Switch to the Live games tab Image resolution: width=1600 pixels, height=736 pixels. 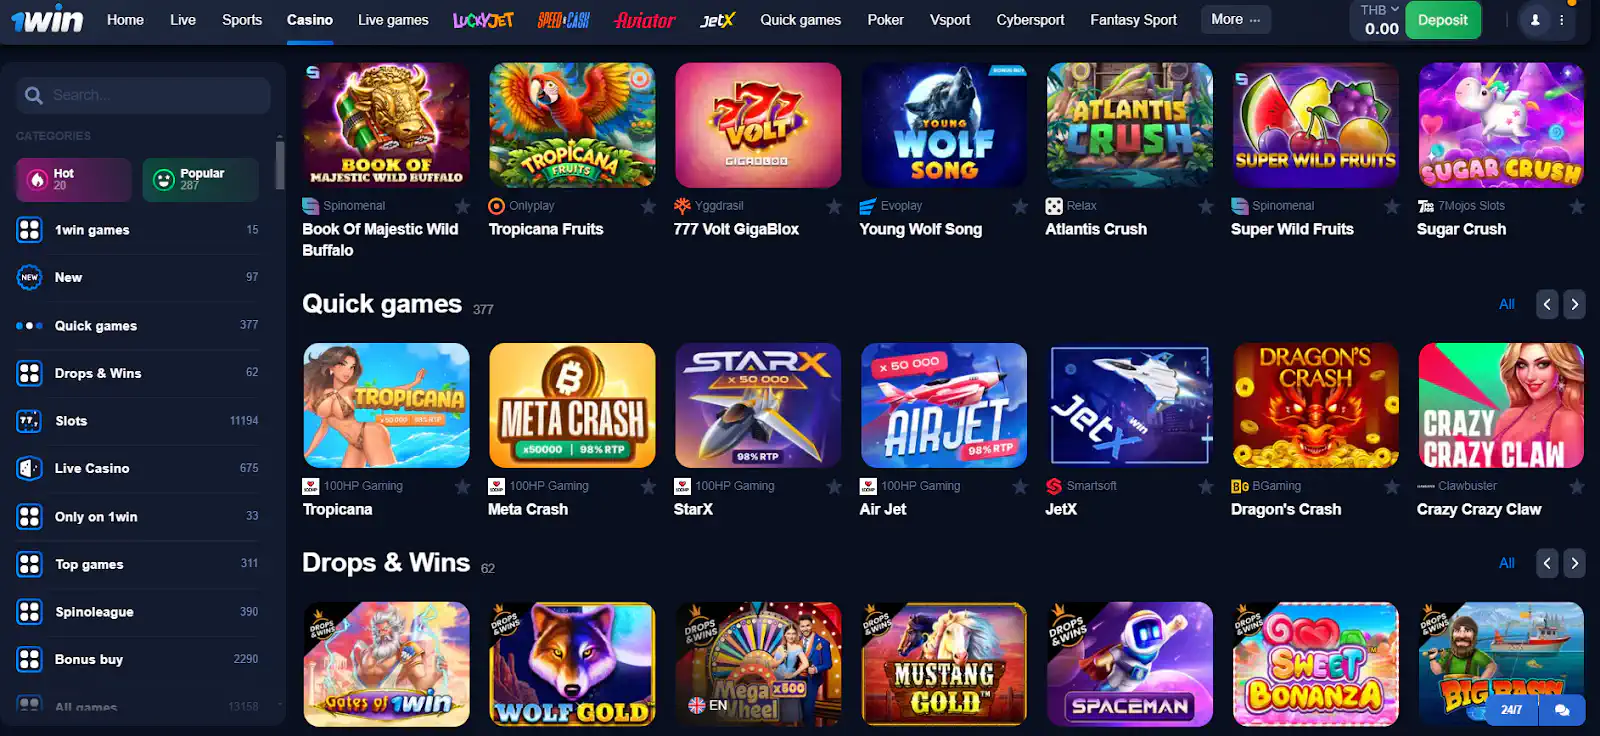pyautogui.click(x=393, y=20)
